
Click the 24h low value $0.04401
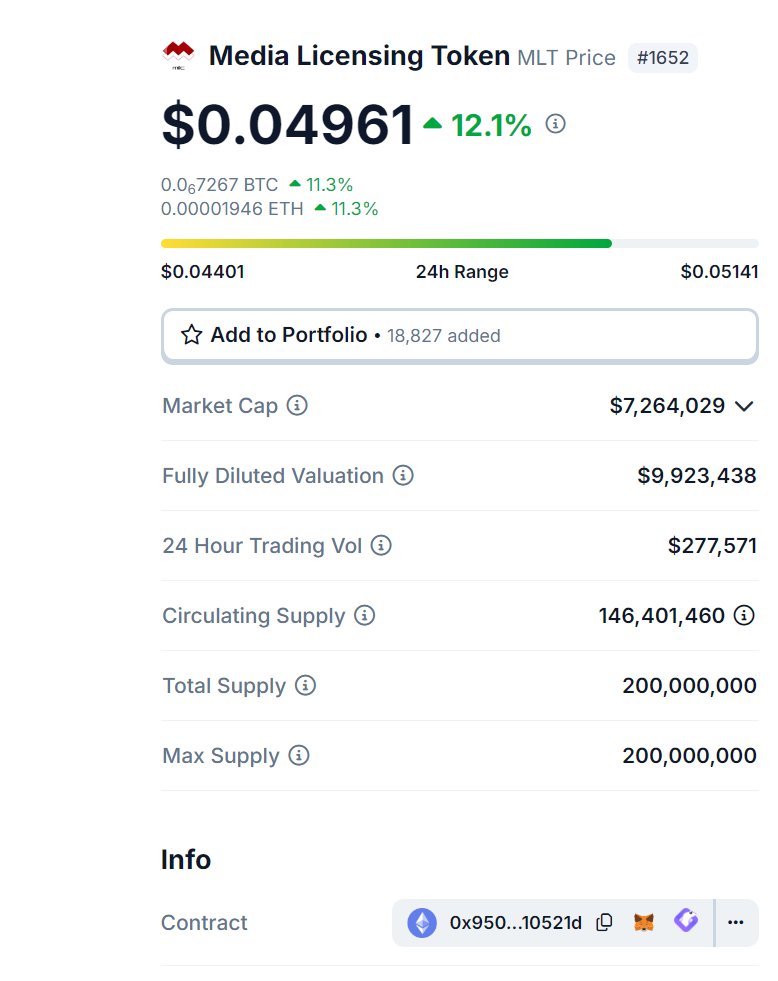203,272
